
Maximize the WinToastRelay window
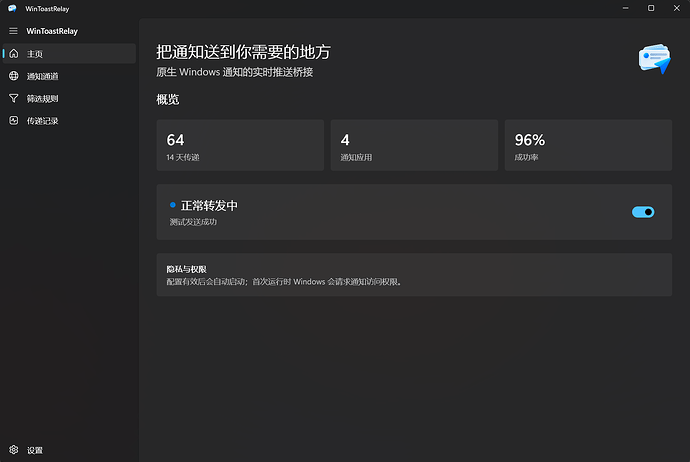[651, 8]
